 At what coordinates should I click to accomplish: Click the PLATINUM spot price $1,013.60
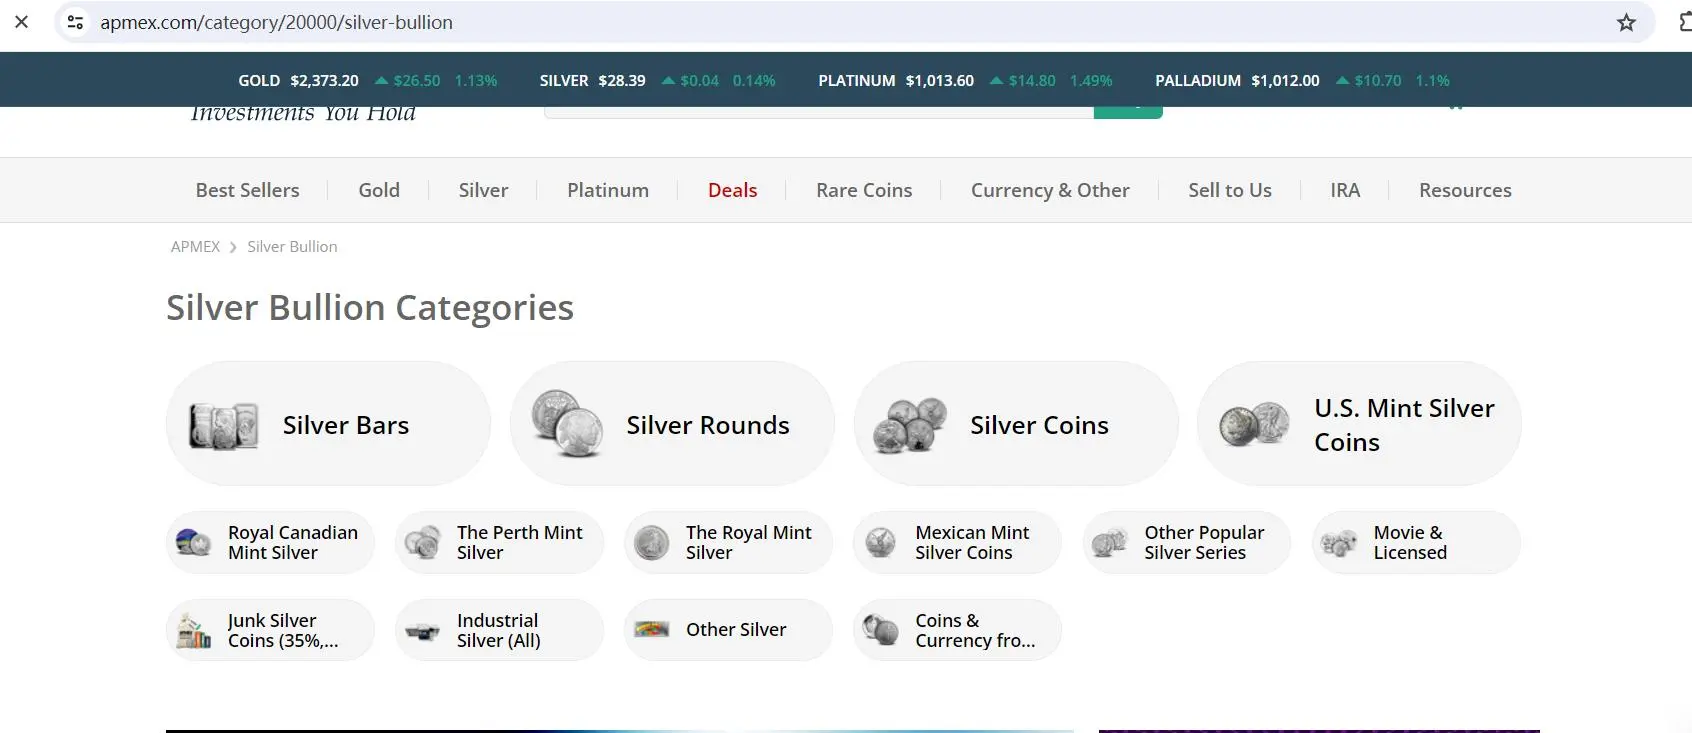(940, 81)
